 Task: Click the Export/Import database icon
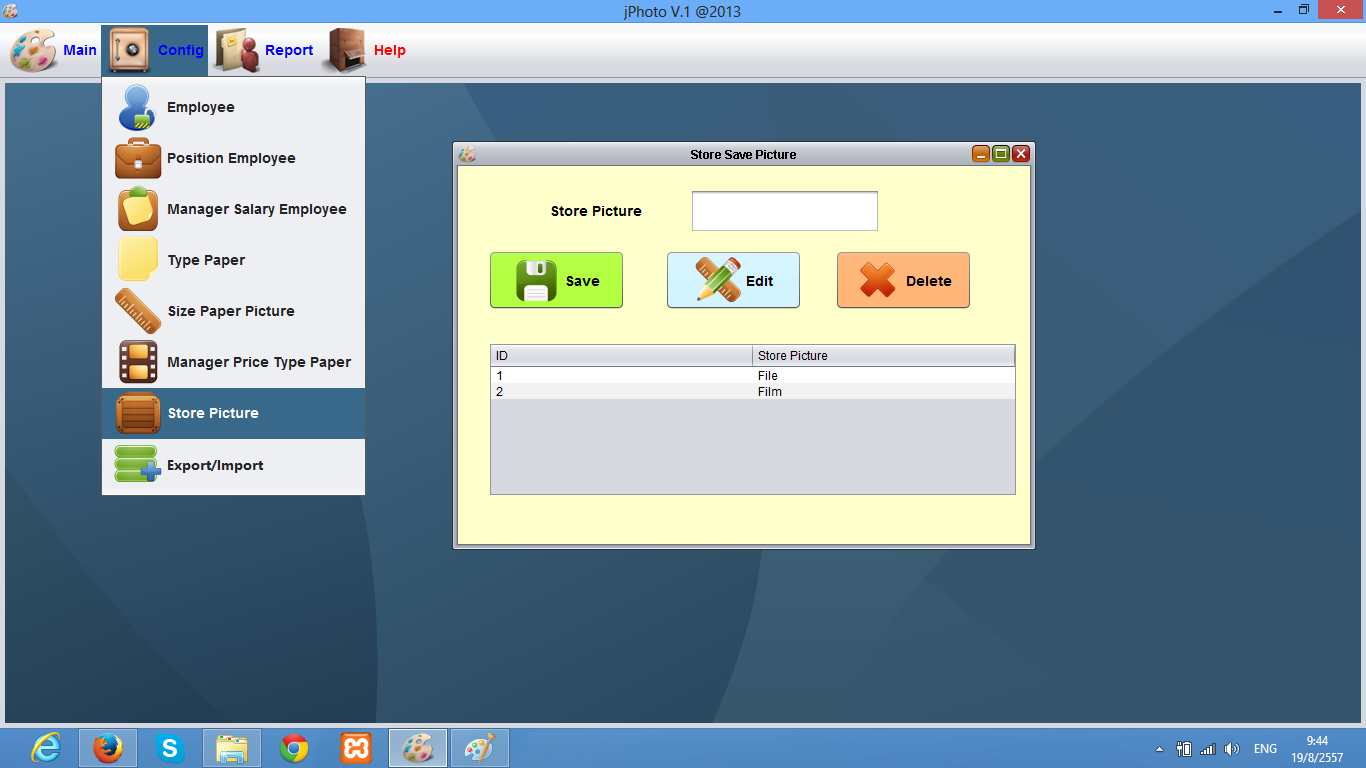pos(137,465)
